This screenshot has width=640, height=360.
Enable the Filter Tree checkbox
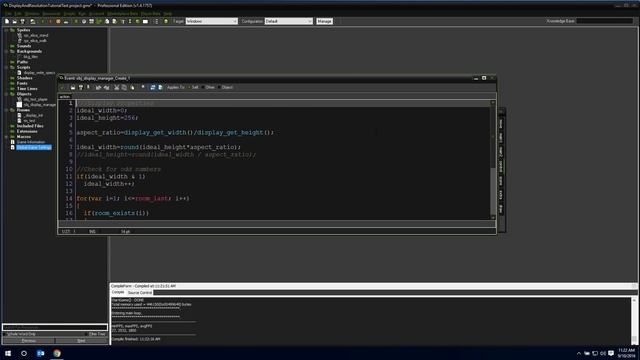pyautogui.click(x=87, y=334)
